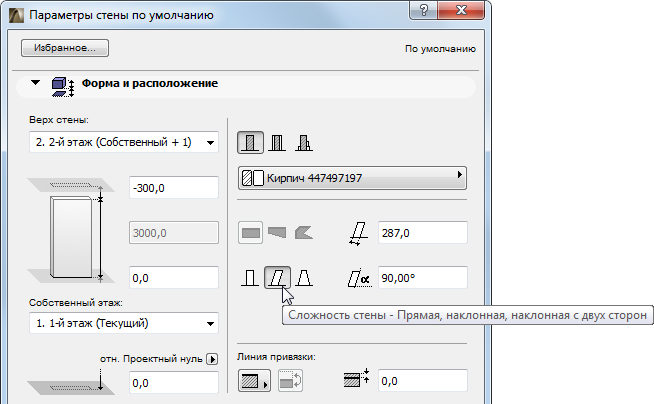Pick the complex profile wall structure icon
This screenshot has width=654, height=404.
304,143
